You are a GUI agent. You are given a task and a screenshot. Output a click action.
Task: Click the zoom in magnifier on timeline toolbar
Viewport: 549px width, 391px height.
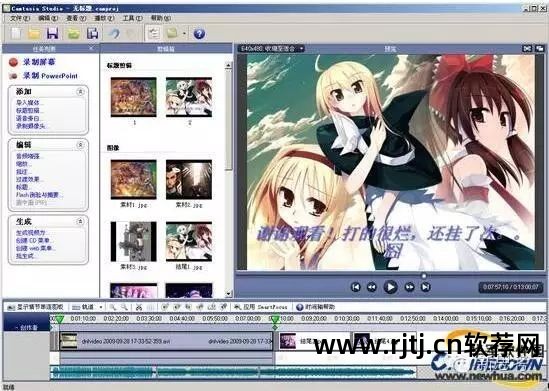tap(113, 307)
